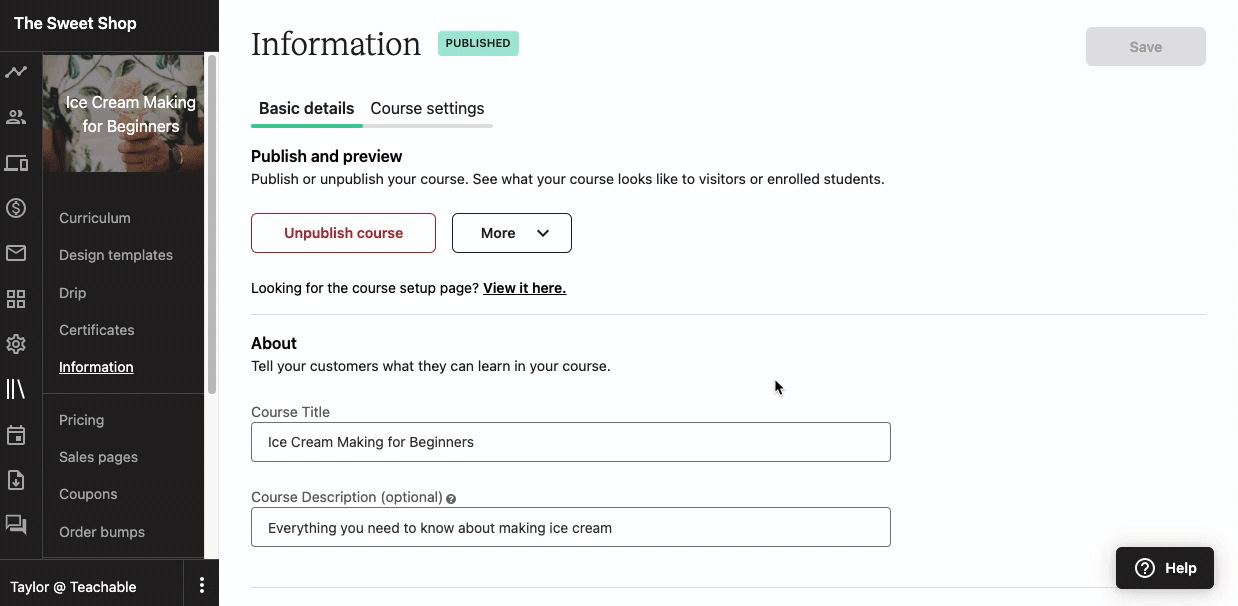The height and width of the screenshot is (606, 1238).
Task: Switch to the Course settings tab
Action: (427, 108)
